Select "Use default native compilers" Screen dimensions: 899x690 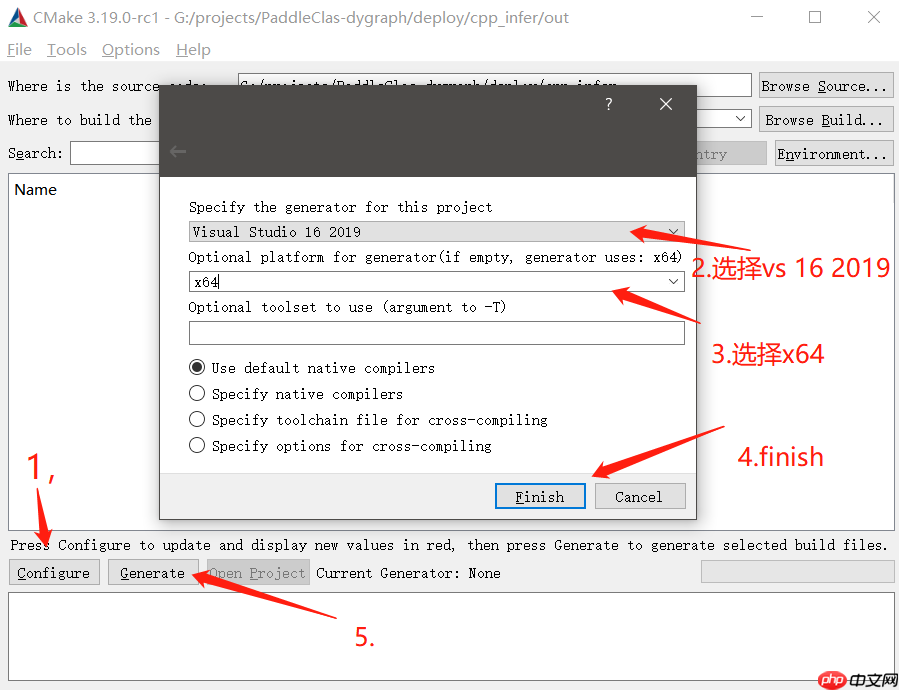197,367
